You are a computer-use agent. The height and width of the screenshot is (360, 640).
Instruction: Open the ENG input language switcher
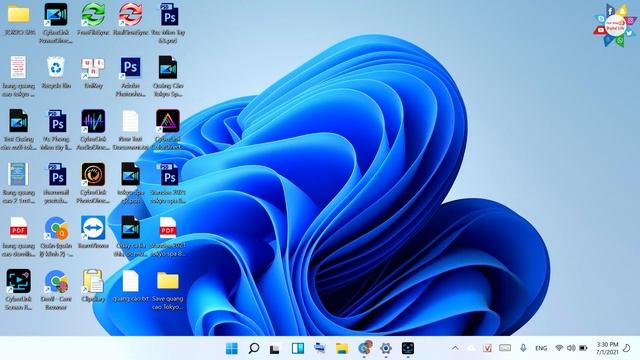pos(541,348)
